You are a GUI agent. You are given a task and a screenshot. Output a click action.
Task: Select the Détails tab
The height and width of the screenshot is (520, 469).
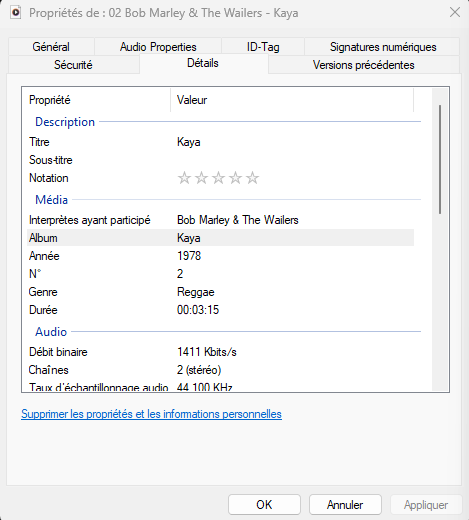[x=203, y=63]
